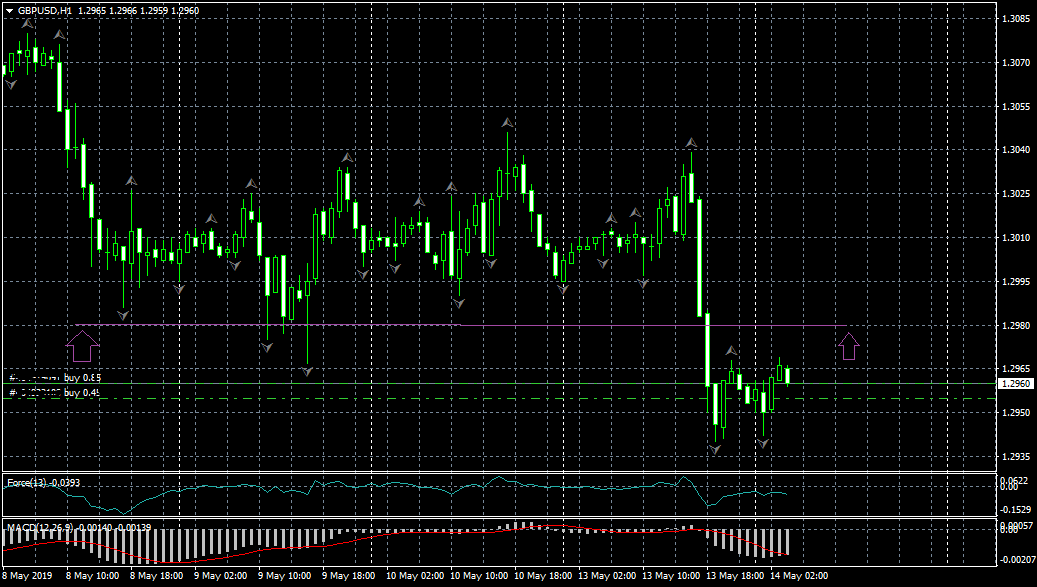Open the GBPUSD,H1 chart dropdown triangle
The height and width of the screenshot is (587, 1037).
(9, 10)
